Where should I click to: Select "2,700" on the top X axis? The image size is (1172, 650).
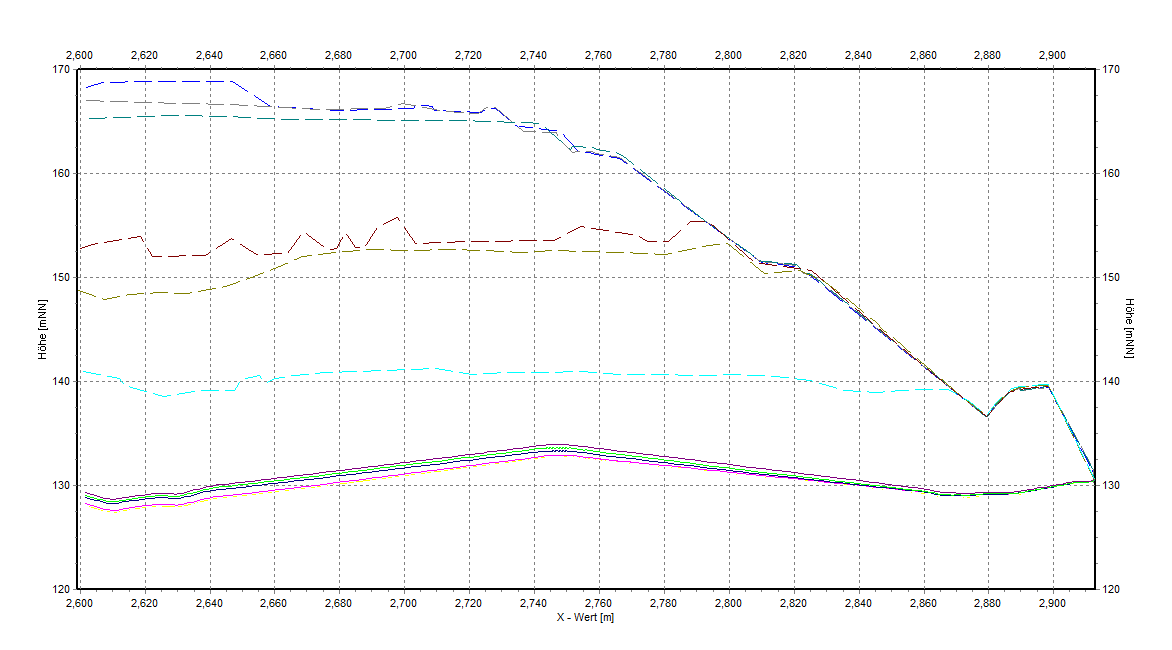(404, 55)
